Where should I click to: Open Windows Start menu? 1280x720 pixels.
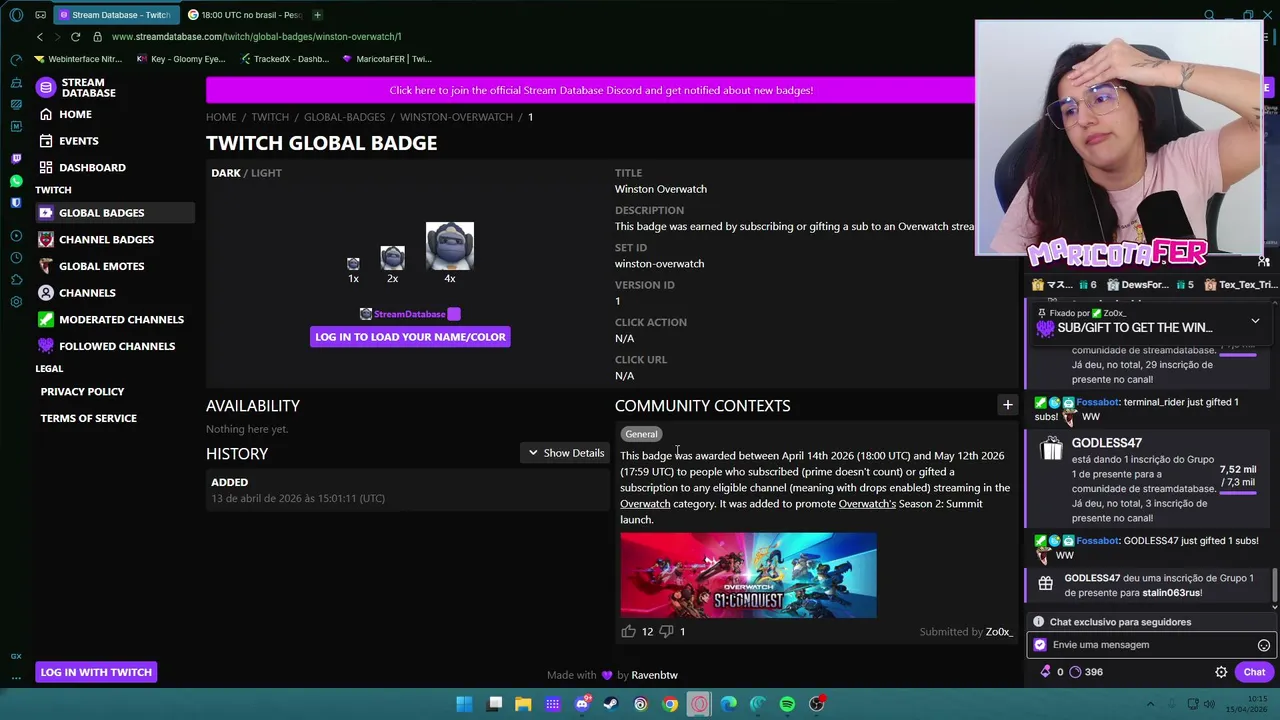pos(464,704)
